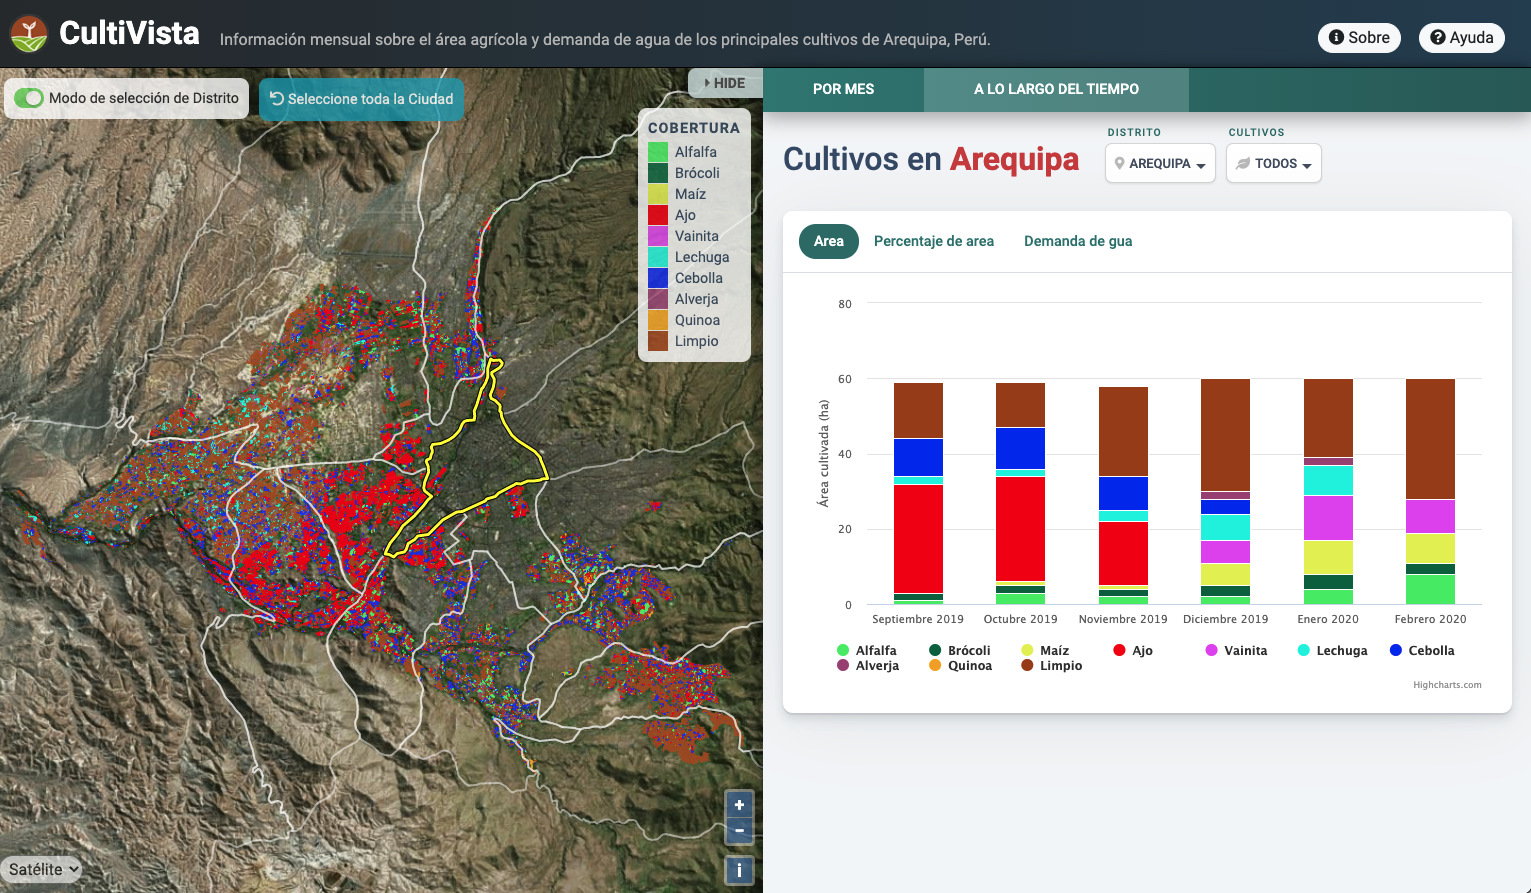Open the Arequipa district dropdown
This screenshot has height=893, width=1531.
(x=1160, y=163)
